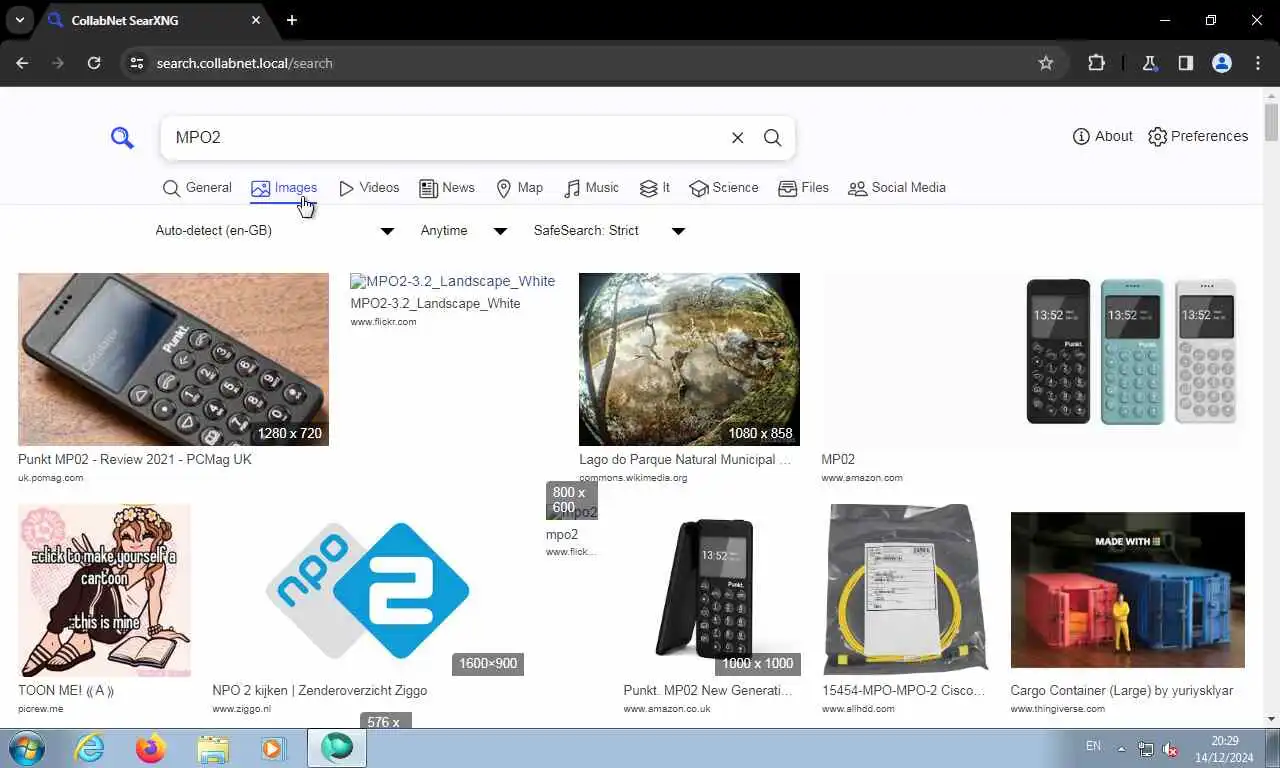This screenshot has width=1280, height=768.
Task: Open TOON ME cartoon thumbnail
Action: pos(104,590)
